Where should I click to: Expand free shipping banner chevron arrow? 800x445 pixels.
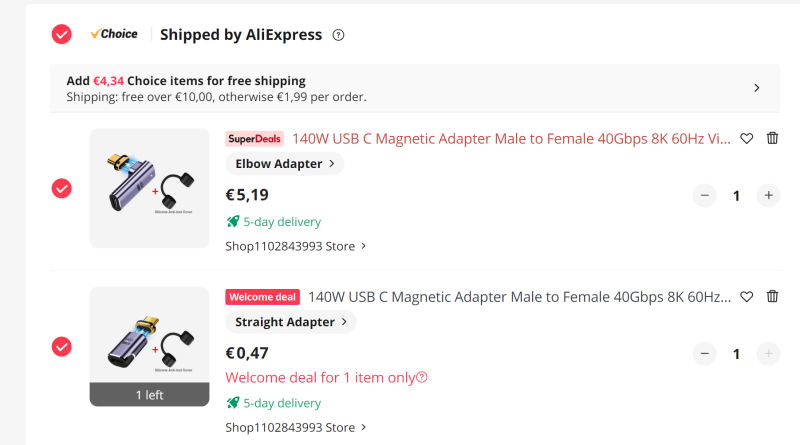point(757,88)
